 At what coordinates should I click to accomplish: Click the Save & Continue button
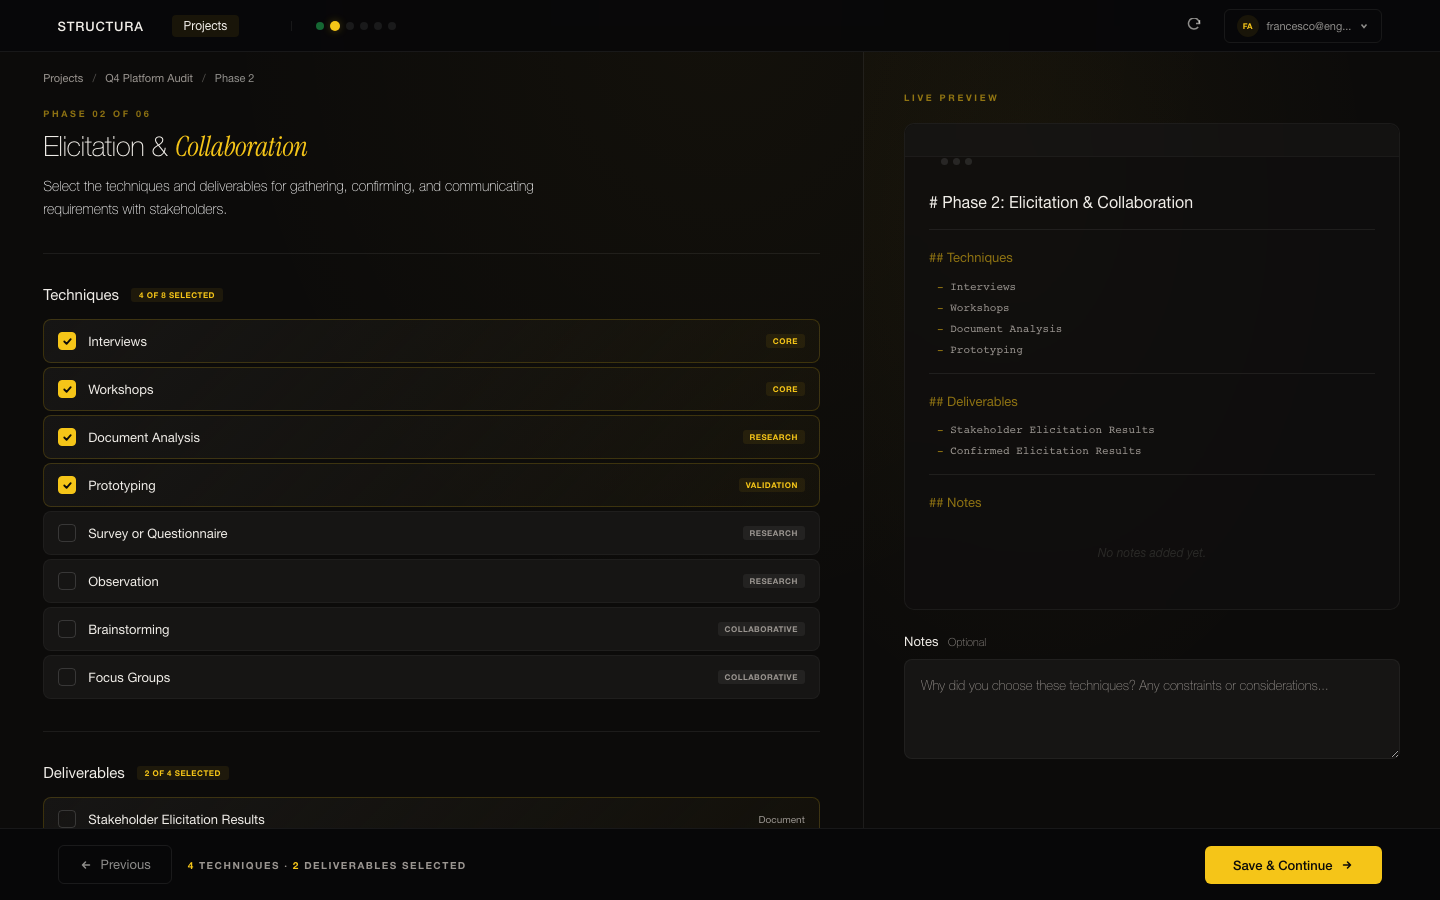(x=1293, y=865)
